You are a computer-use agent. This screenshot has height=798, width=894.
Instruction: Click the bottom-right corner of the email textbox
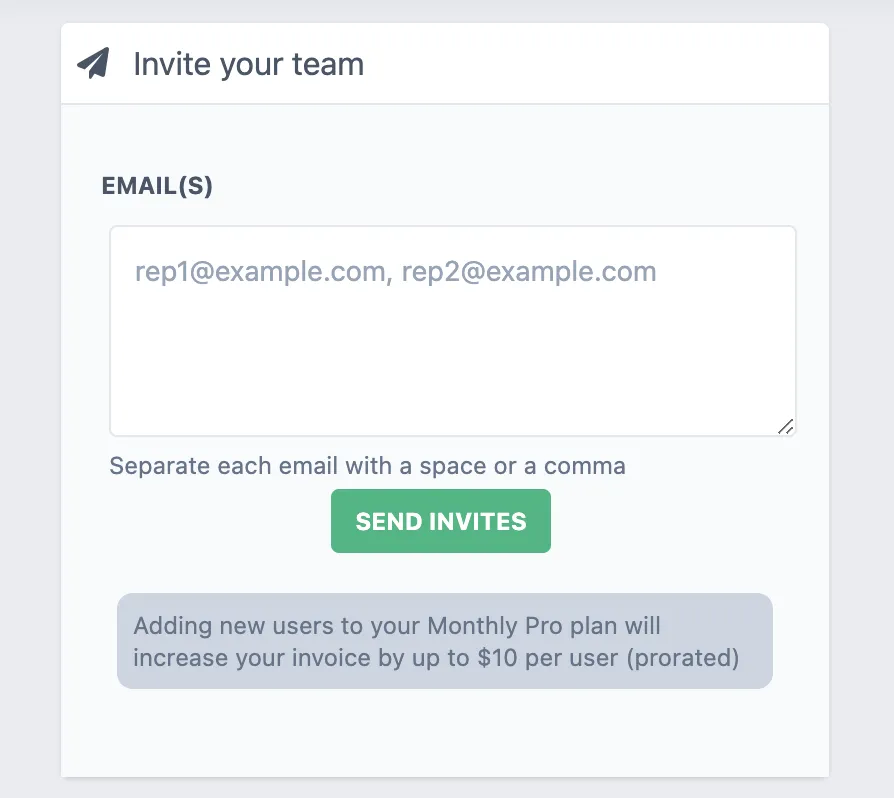(786, 427)
